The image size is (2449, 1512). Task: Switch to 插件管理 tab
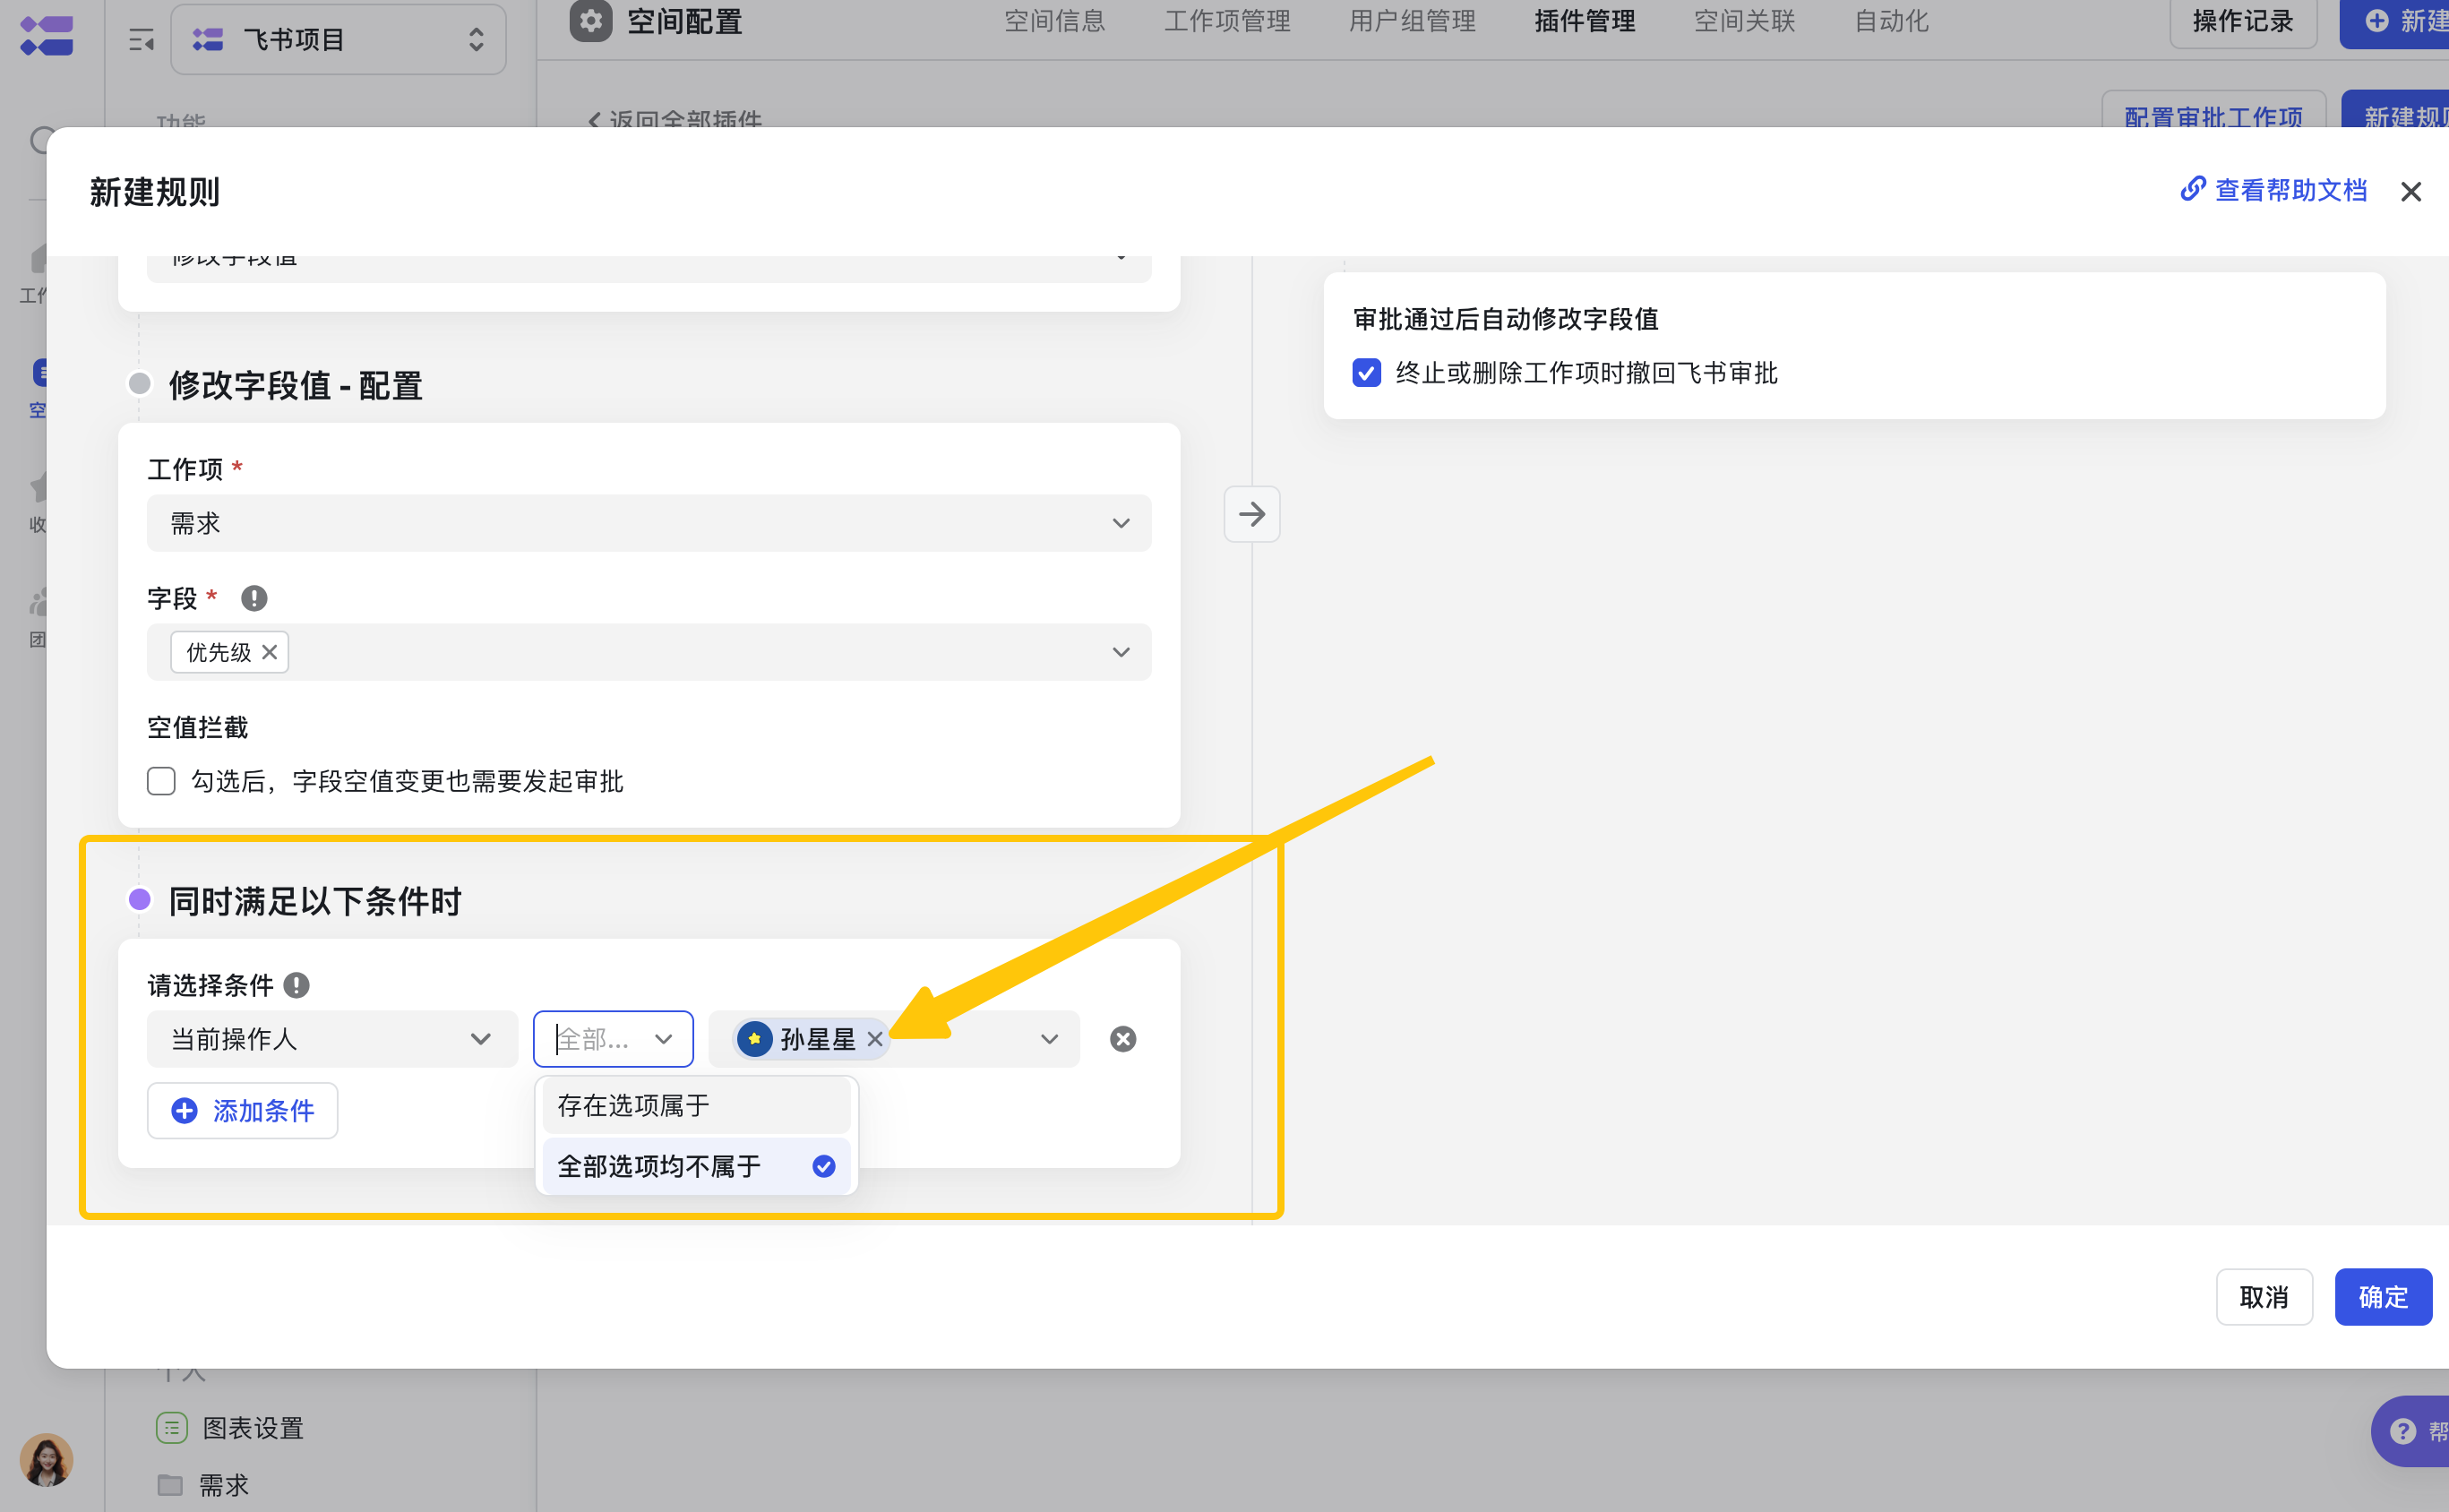(x=1585, y=21)
